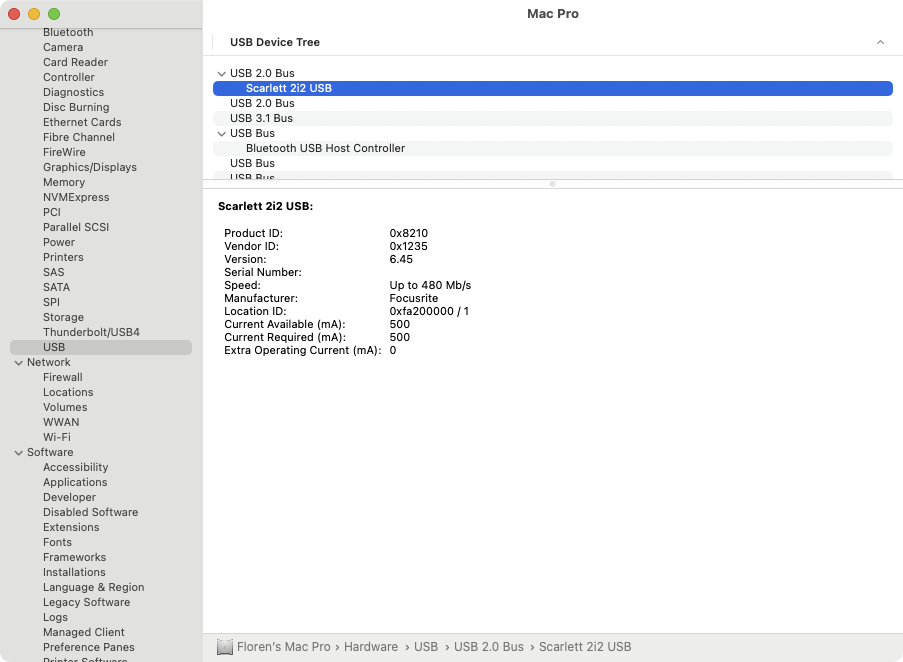Open Logs under Software

pyautogui.click(x=55, y=617)
